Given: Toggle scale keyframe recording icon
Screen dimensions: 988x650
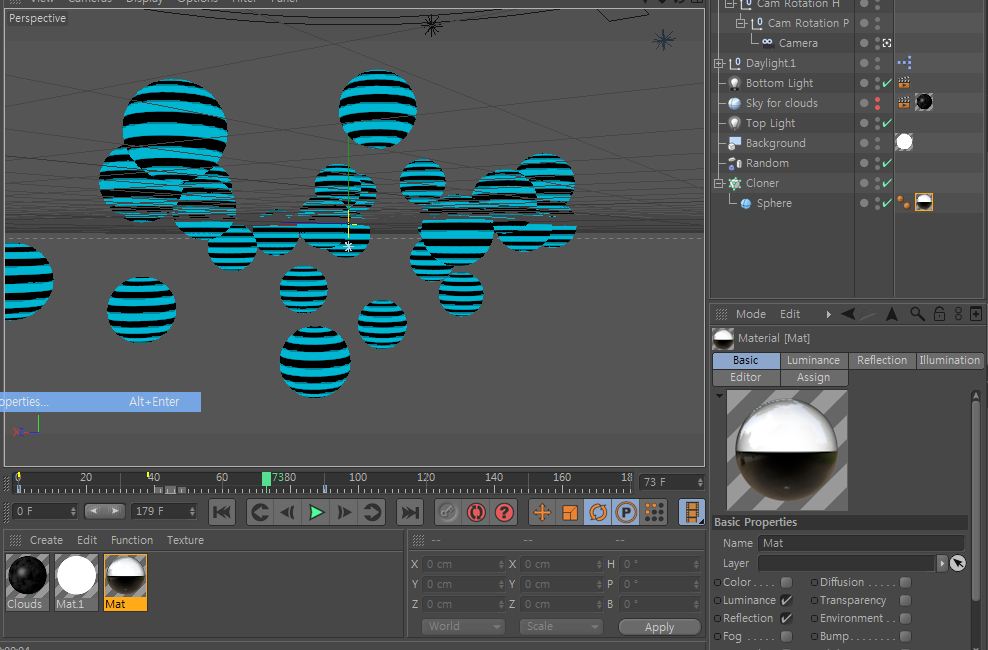Looking at the screenshot, I should pos(570,512).
